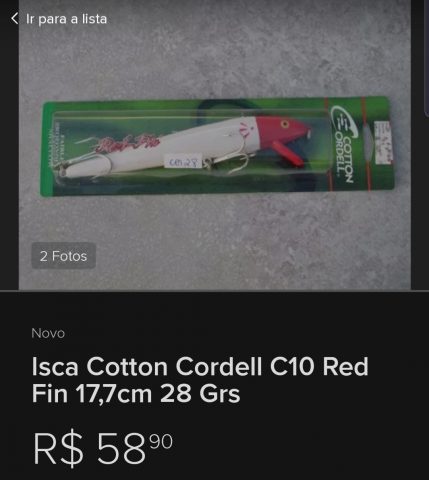Tap the back chevron arrow icon

pyautogui.click(x=14, y=19)
